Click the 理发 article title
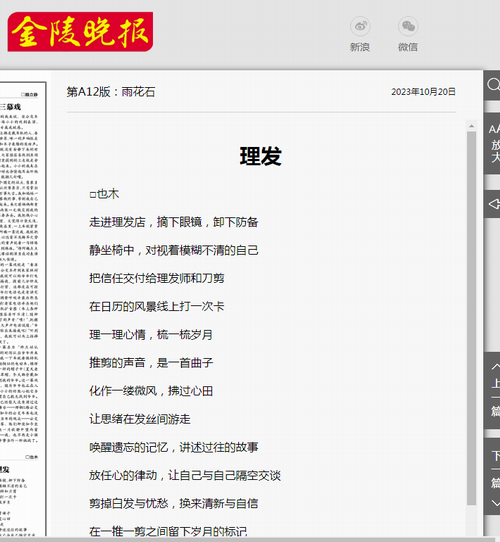Screen dimensions: 500x542 coord(261,156)
